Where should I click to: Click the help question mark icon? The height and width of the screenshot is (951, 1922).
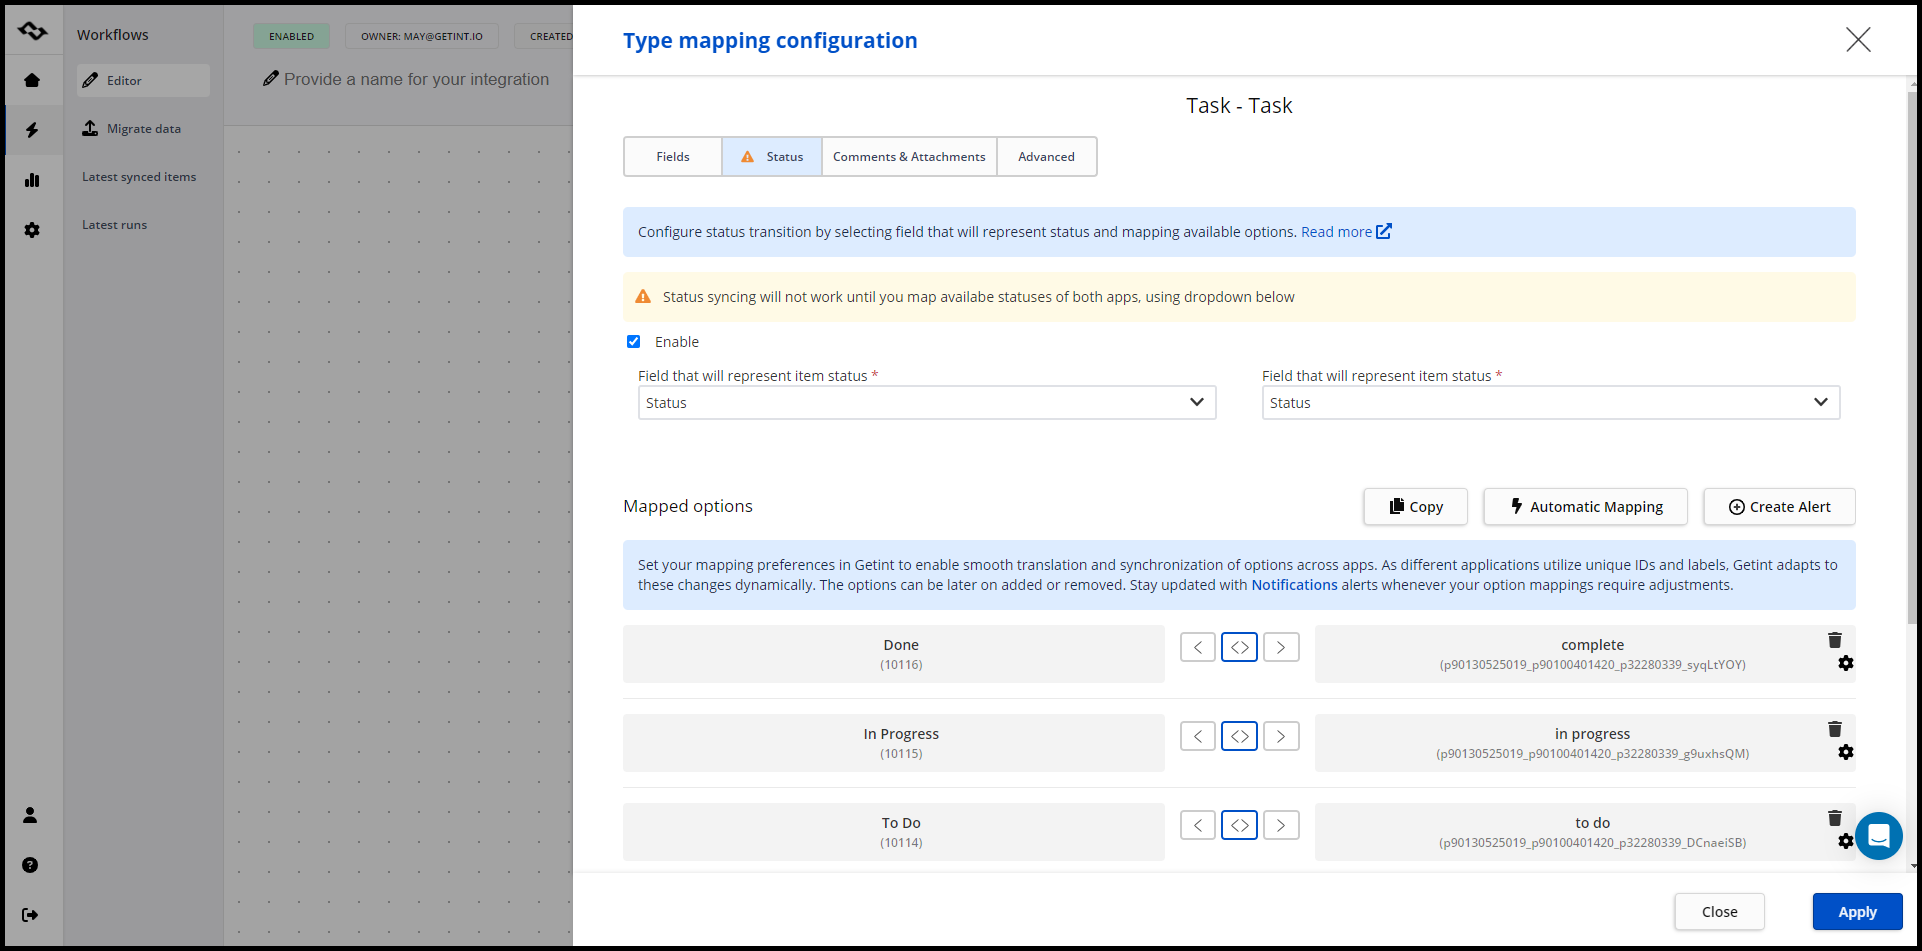click(x=30, y=865)
